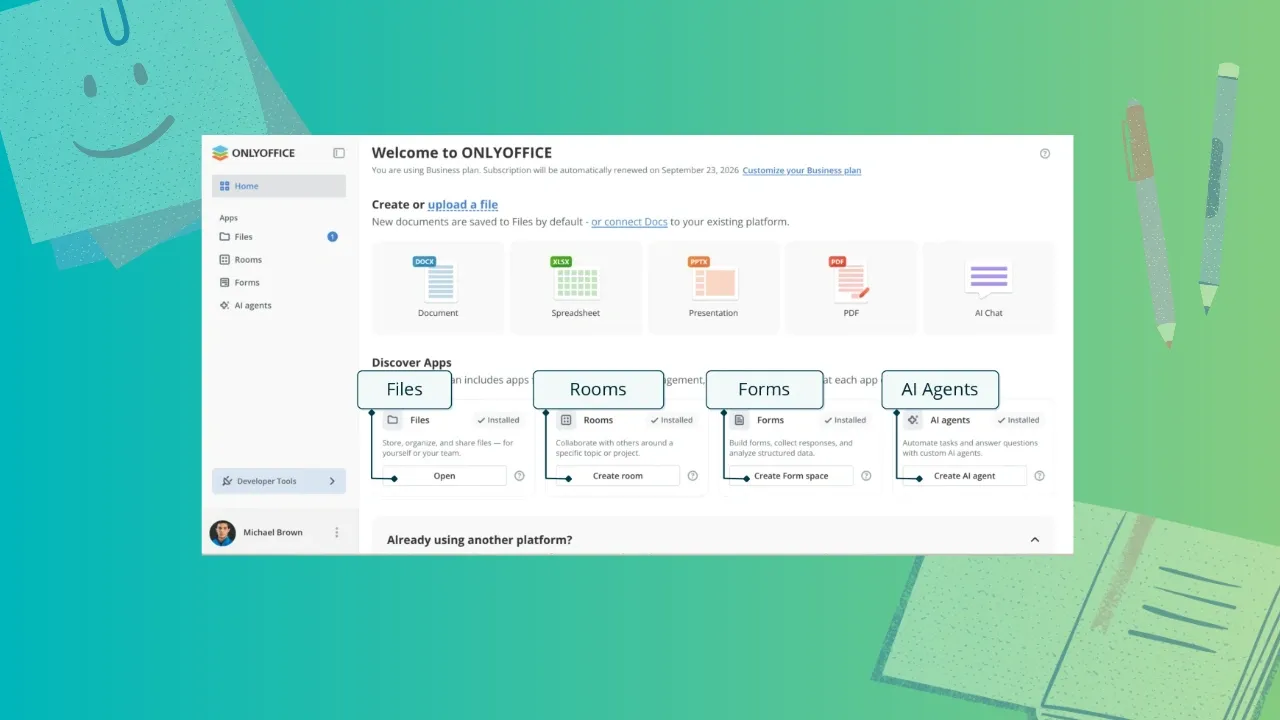1280x720 pixels.
Task: Go to Home in the sidebar
Action: [279, 186]
